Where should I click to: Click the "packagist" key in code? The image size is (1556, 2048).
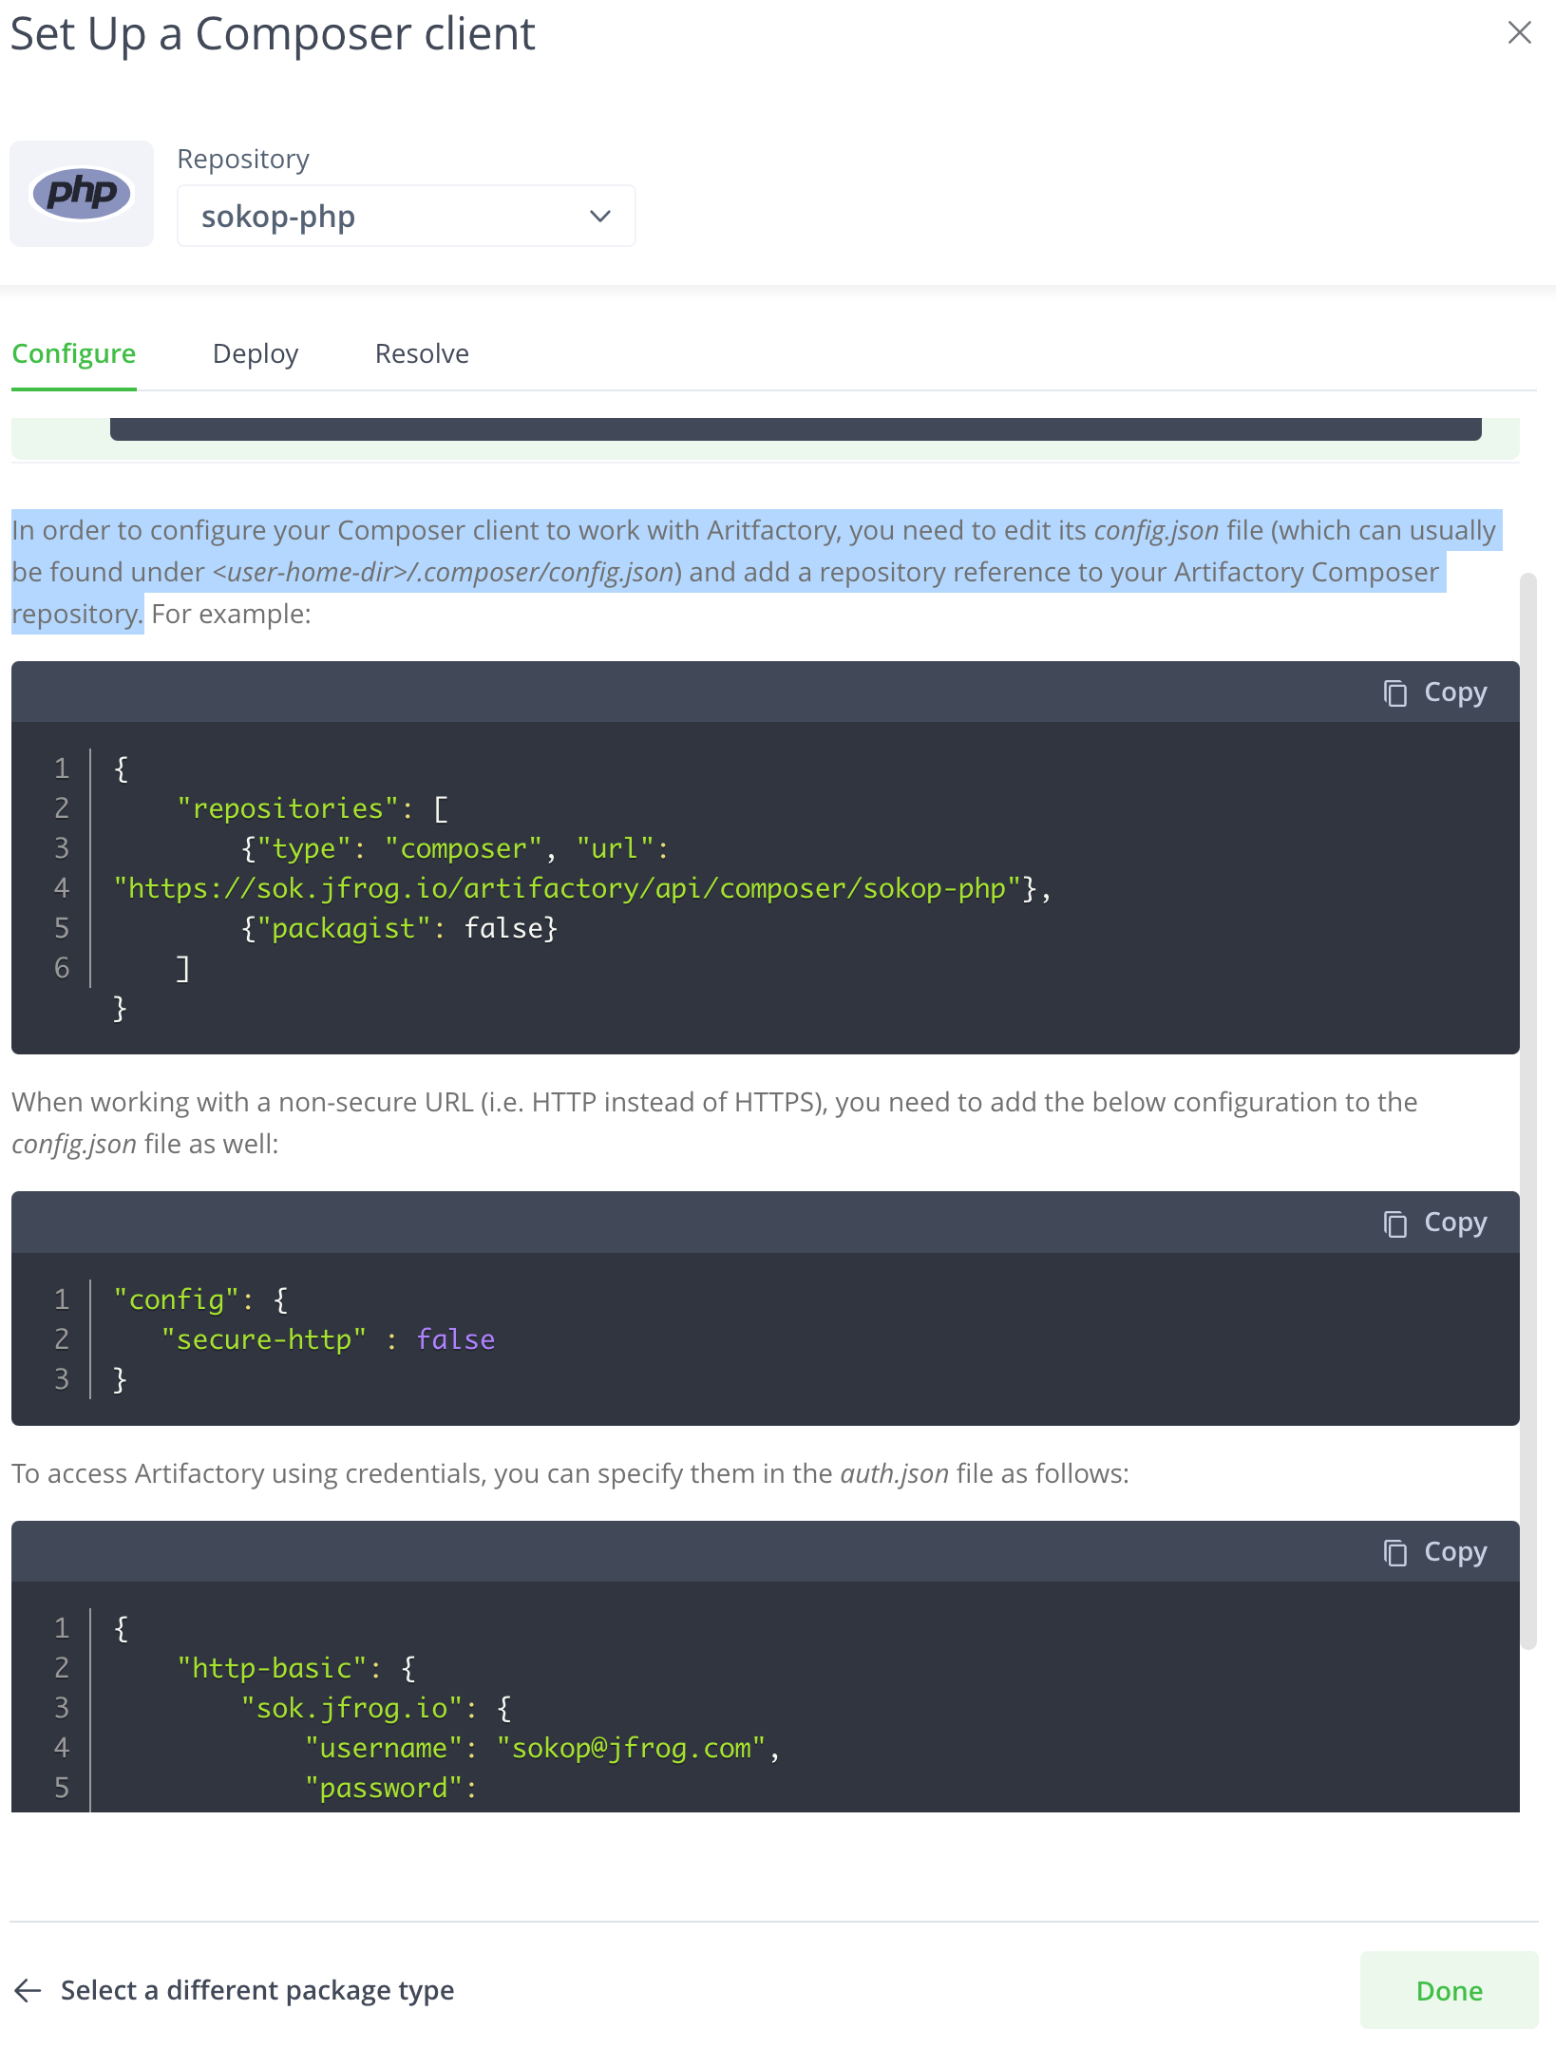pyautogui.click(x=343, y=928)
